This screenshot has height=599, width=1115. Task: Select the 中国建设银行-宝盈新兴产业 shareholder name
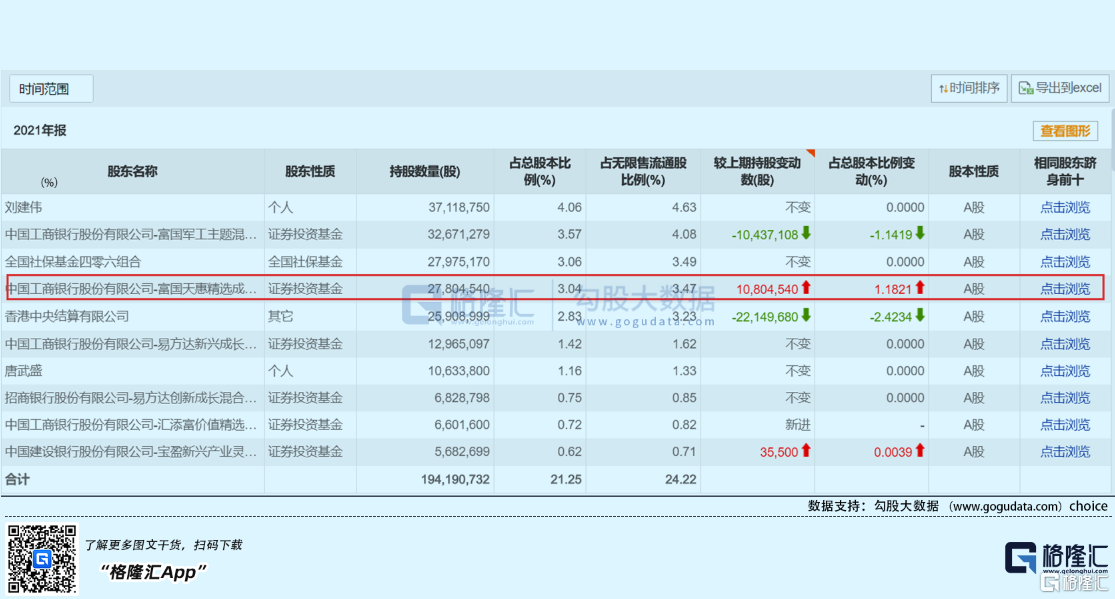[x=131, y=452]
